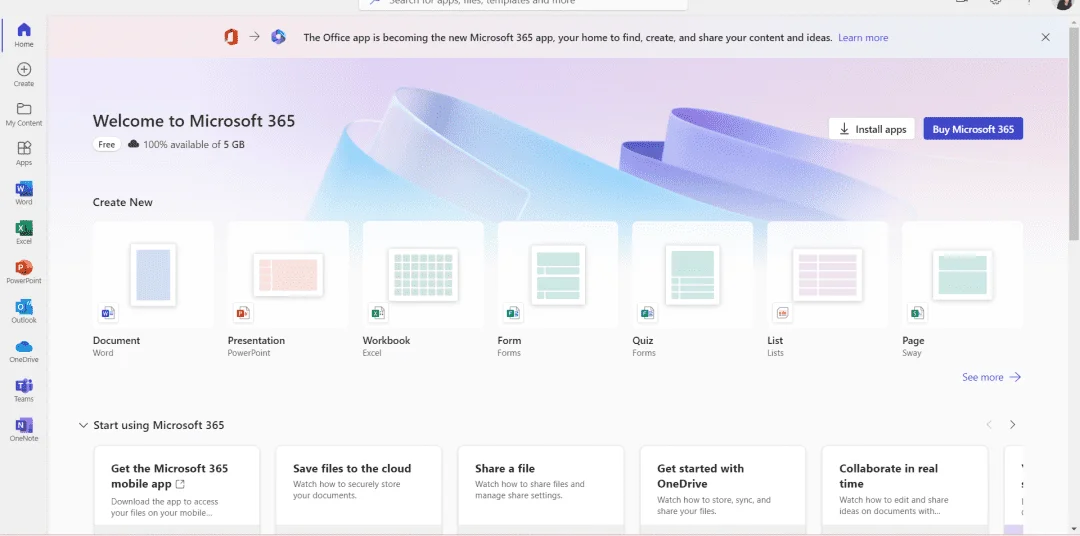Create a new Sway Page thumbnail
1080x536 pixels.
click(x=962, y=274)
